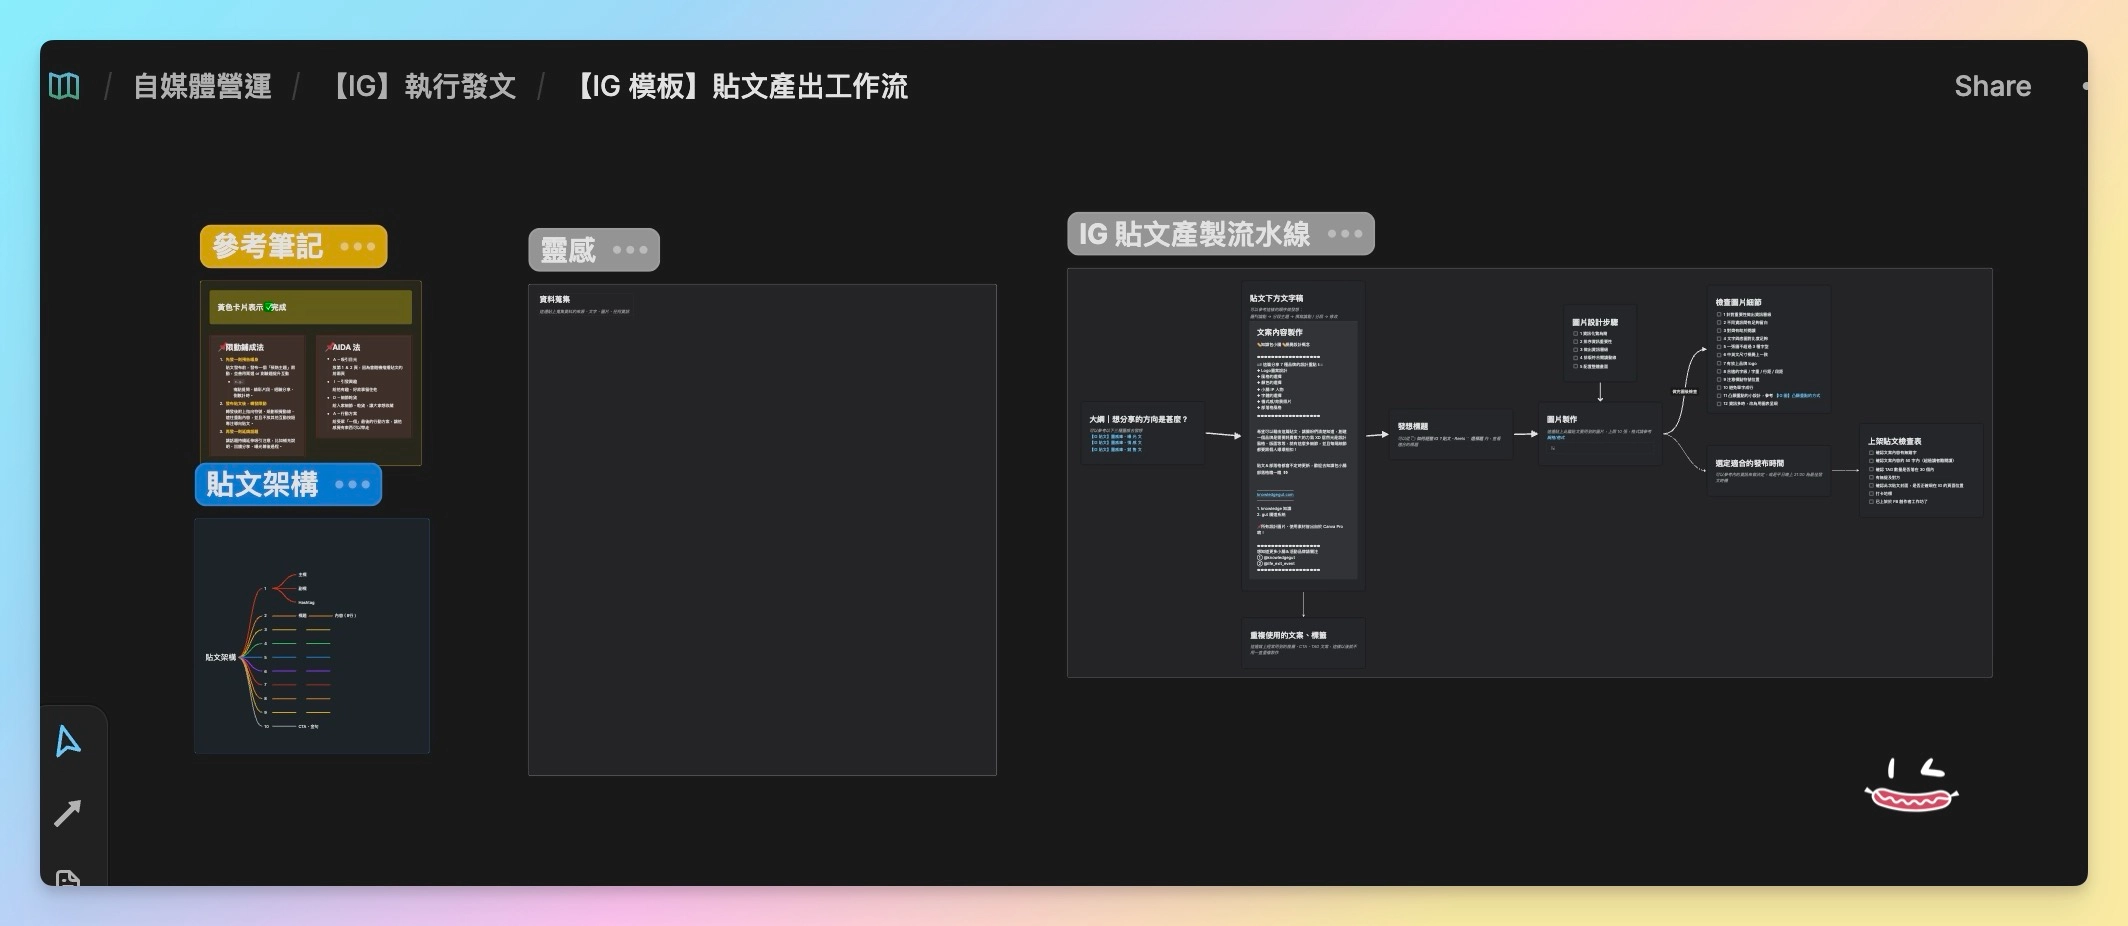Go to 自媒體營運 in the breadcrumb

(203, 86)
